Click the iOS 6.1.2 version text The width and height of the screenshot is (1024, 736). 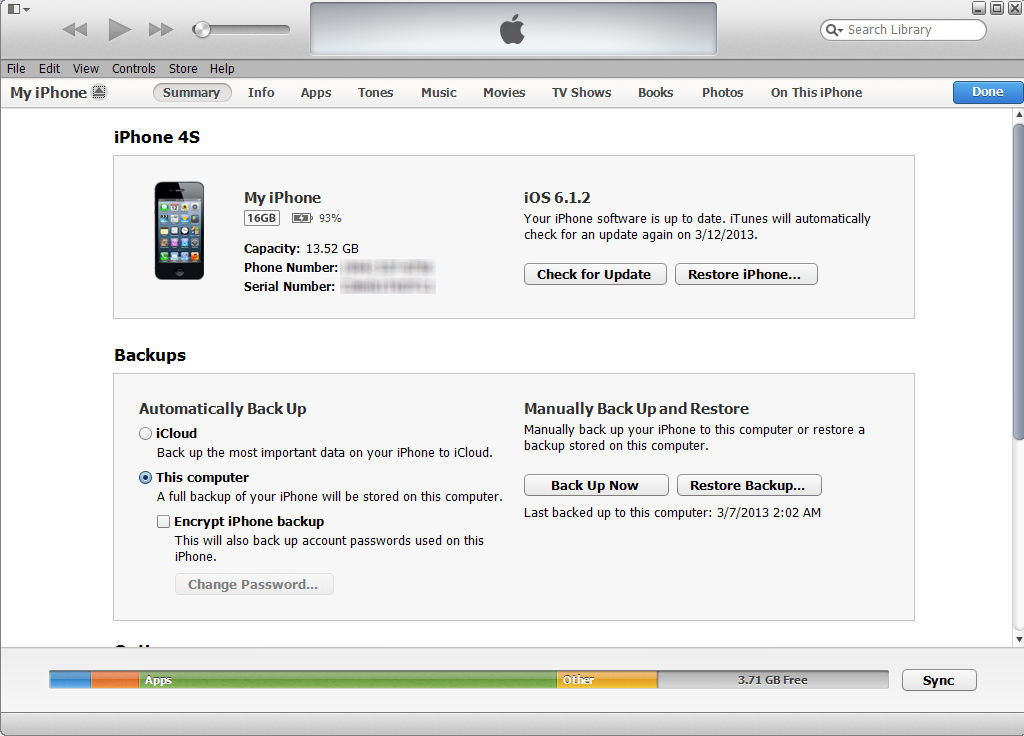557,197
